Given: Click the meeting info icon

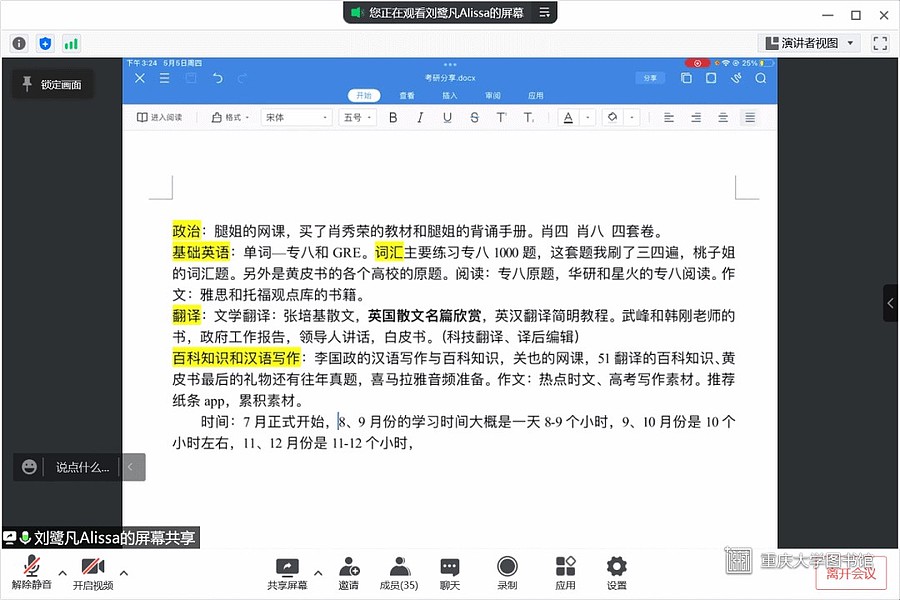Looking at the screenshot, I should pyautogui.click(x=19, y=43).
